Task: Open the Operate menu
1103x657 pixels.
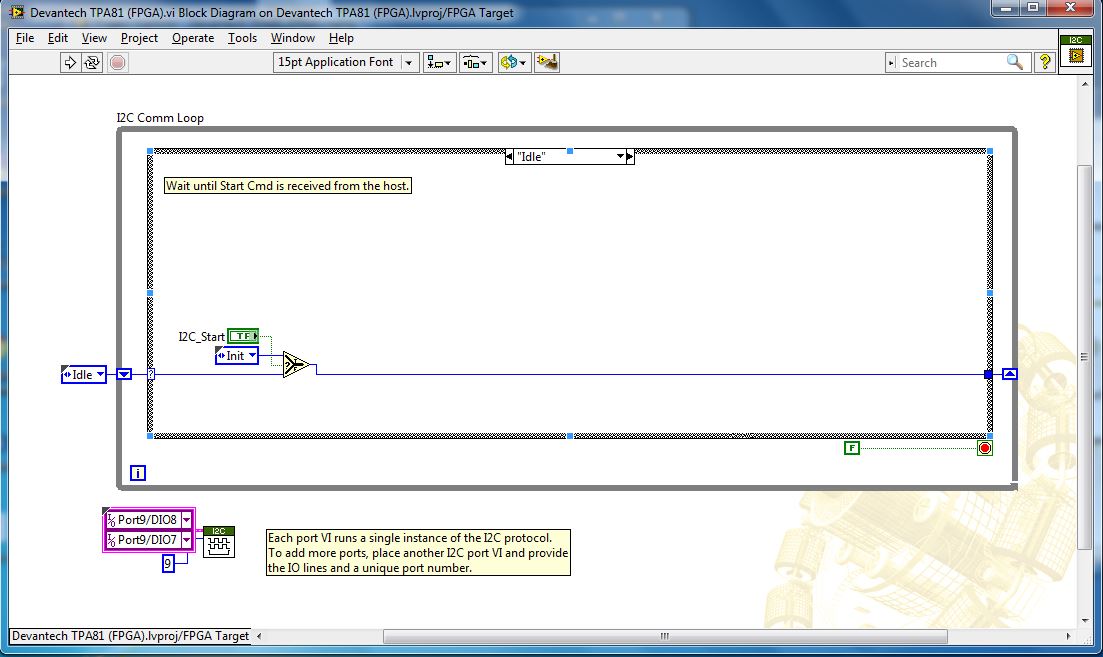Action: click(193, 38)
